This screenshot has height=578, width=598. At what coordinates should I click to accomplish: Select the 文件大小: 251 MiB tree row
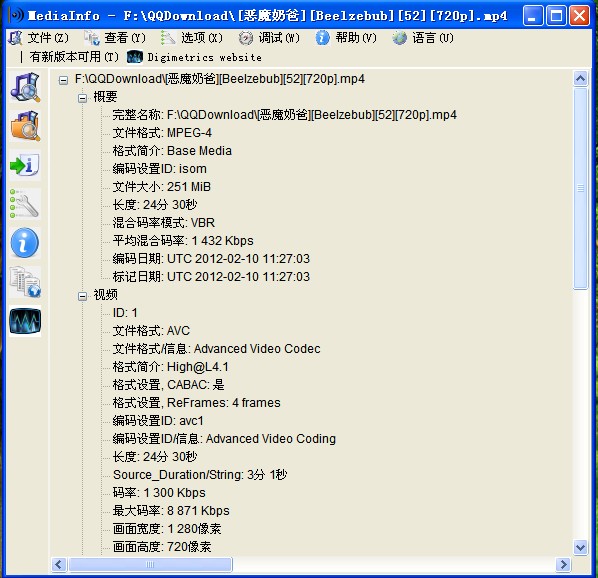[x=162, y=187]
